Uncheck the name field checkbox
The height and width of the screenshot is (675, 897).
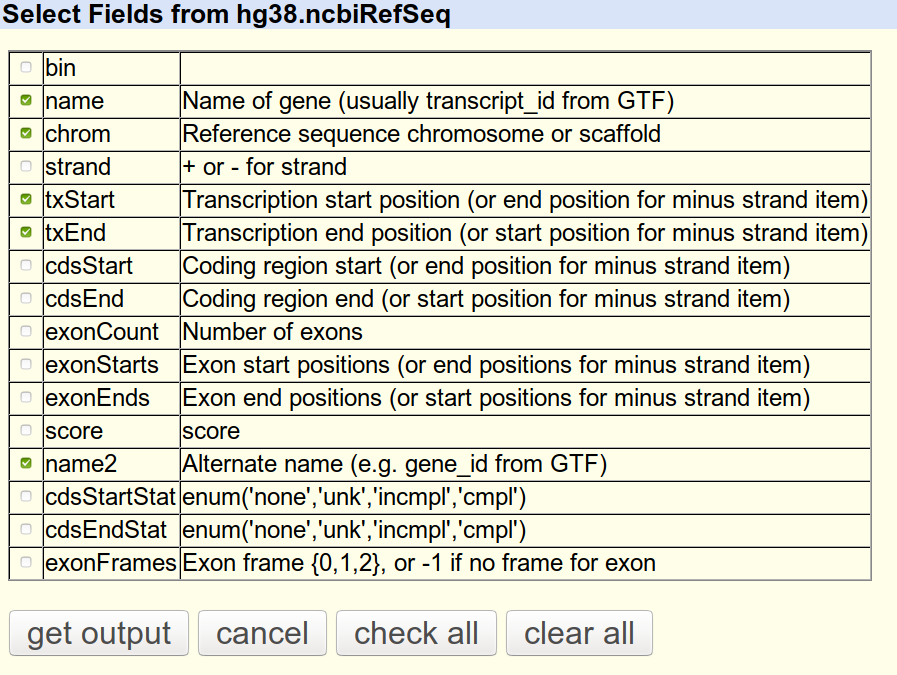pyautogui.click(x=26, y=101)
